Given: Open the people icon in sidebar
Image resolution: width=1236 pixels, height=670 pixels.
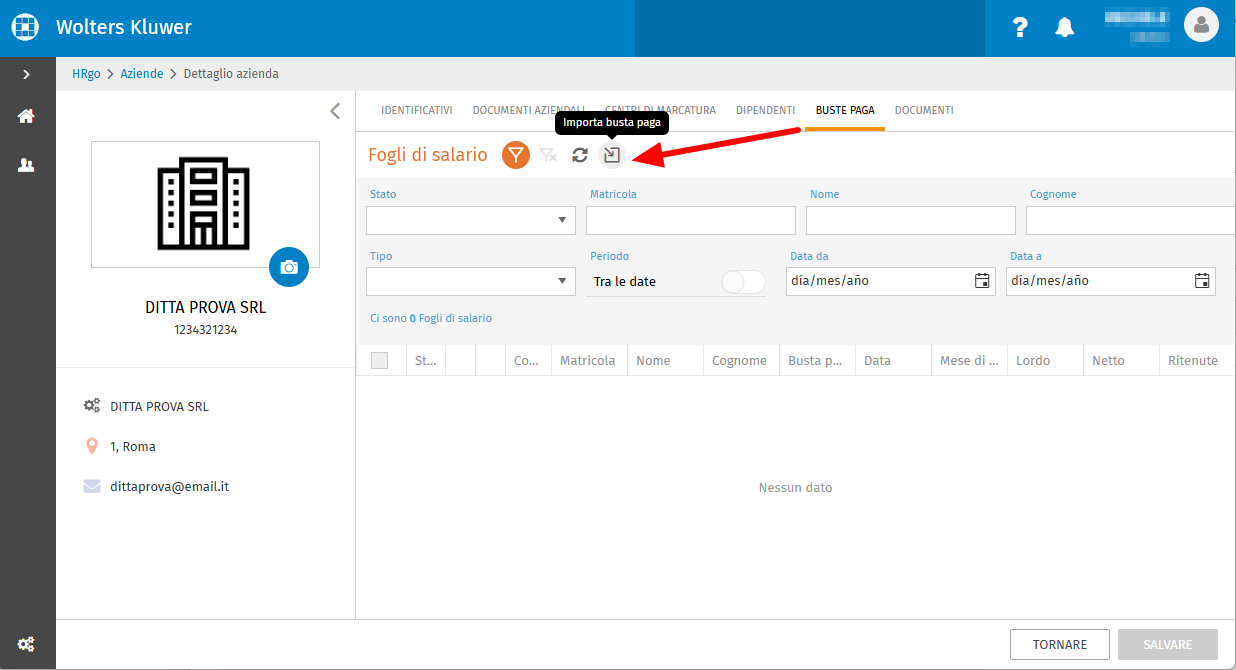Looking at the screenshot, I should 26,165.
